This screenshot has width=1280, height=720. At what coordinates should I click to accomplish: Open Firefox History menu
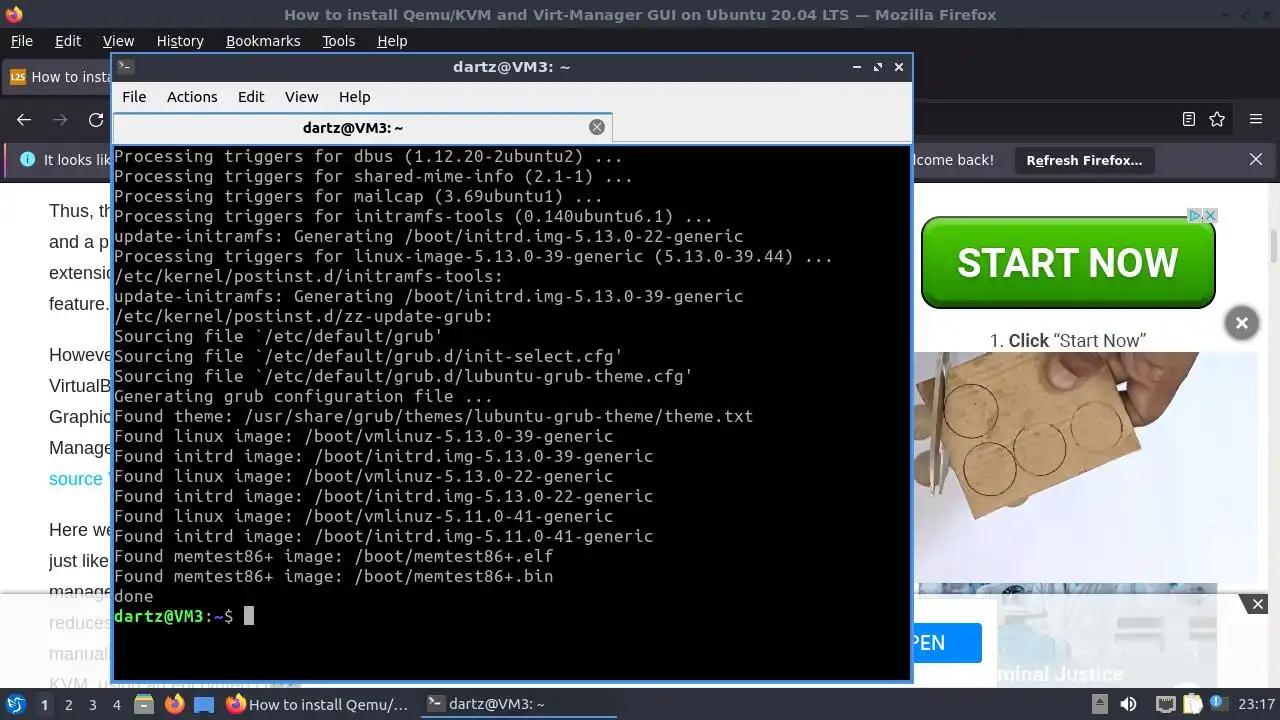tap(180, 41)
